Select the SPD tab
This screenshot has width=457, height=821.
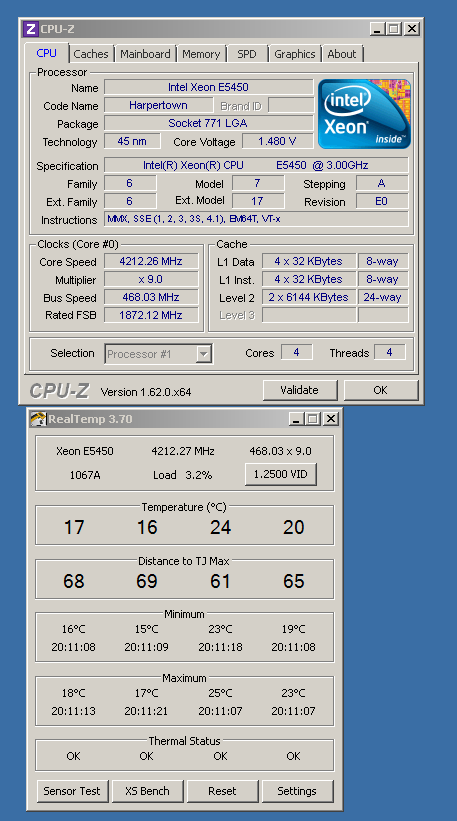click(247, 54)
